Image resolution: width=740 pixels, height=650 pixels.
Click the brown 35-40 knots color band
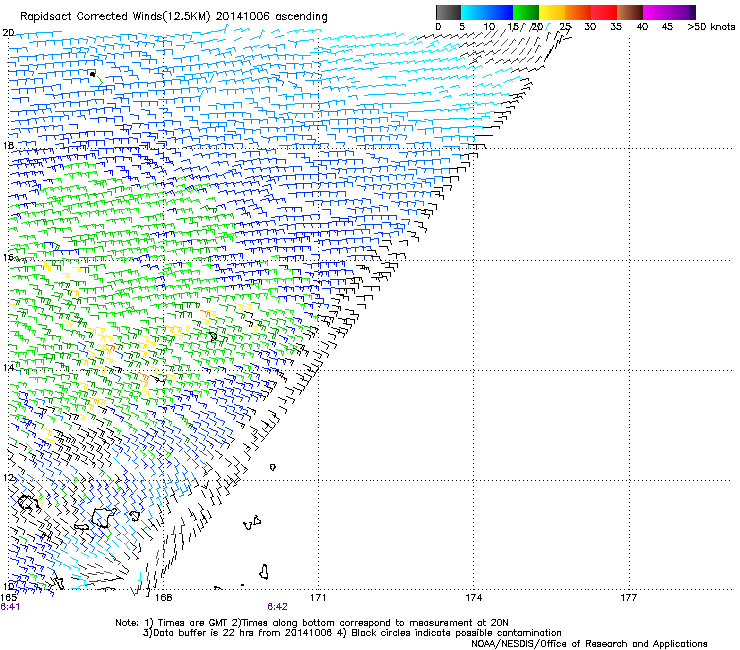coord(630,12)
